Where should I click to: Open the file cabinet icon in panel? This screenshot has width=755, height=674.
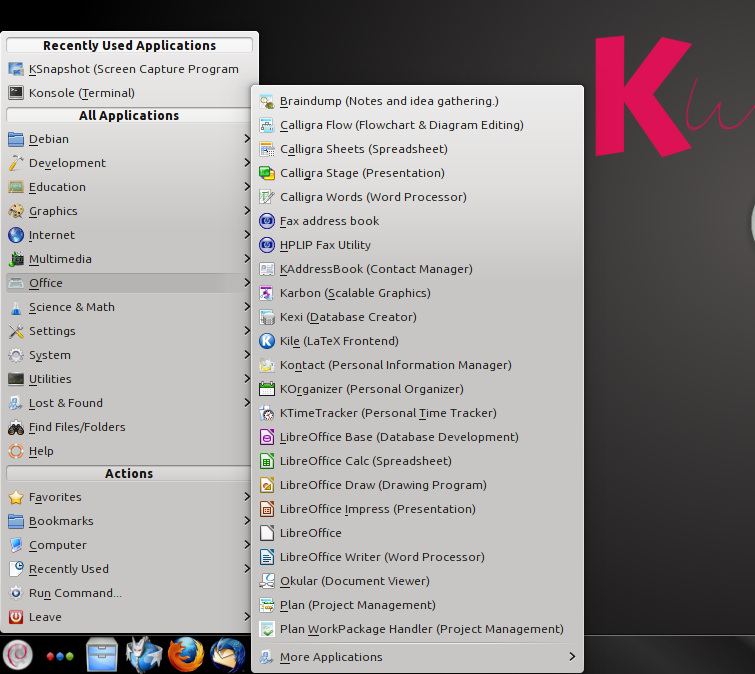102,655
